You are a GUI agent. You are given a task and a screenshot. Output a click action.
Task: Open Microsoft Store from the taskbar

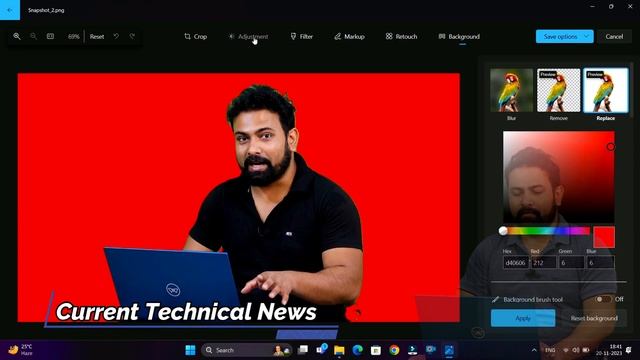click(376, 350)
